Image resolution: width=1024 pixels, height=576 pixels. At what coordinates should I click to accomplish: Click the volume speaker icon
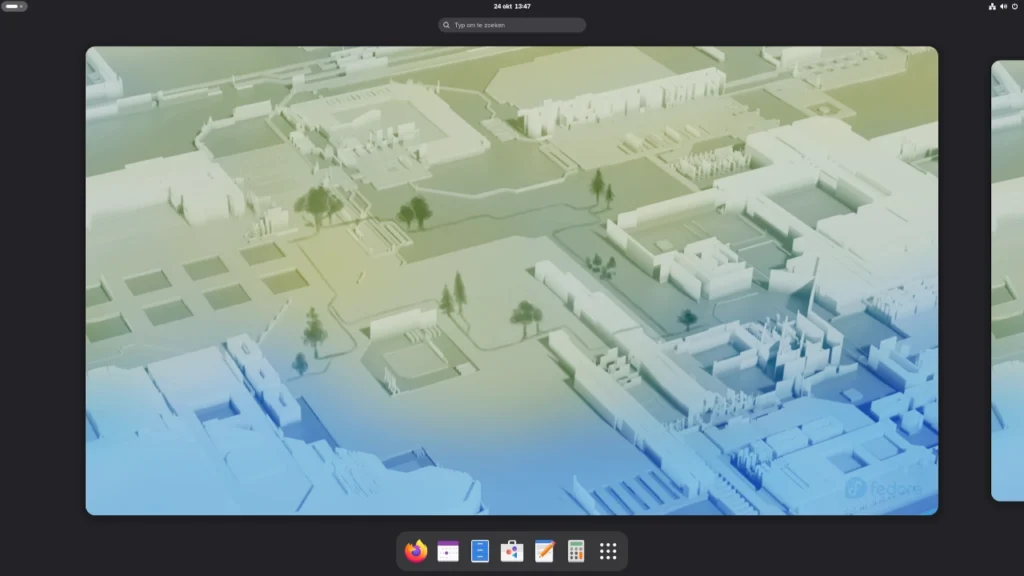pos(1003,7)
